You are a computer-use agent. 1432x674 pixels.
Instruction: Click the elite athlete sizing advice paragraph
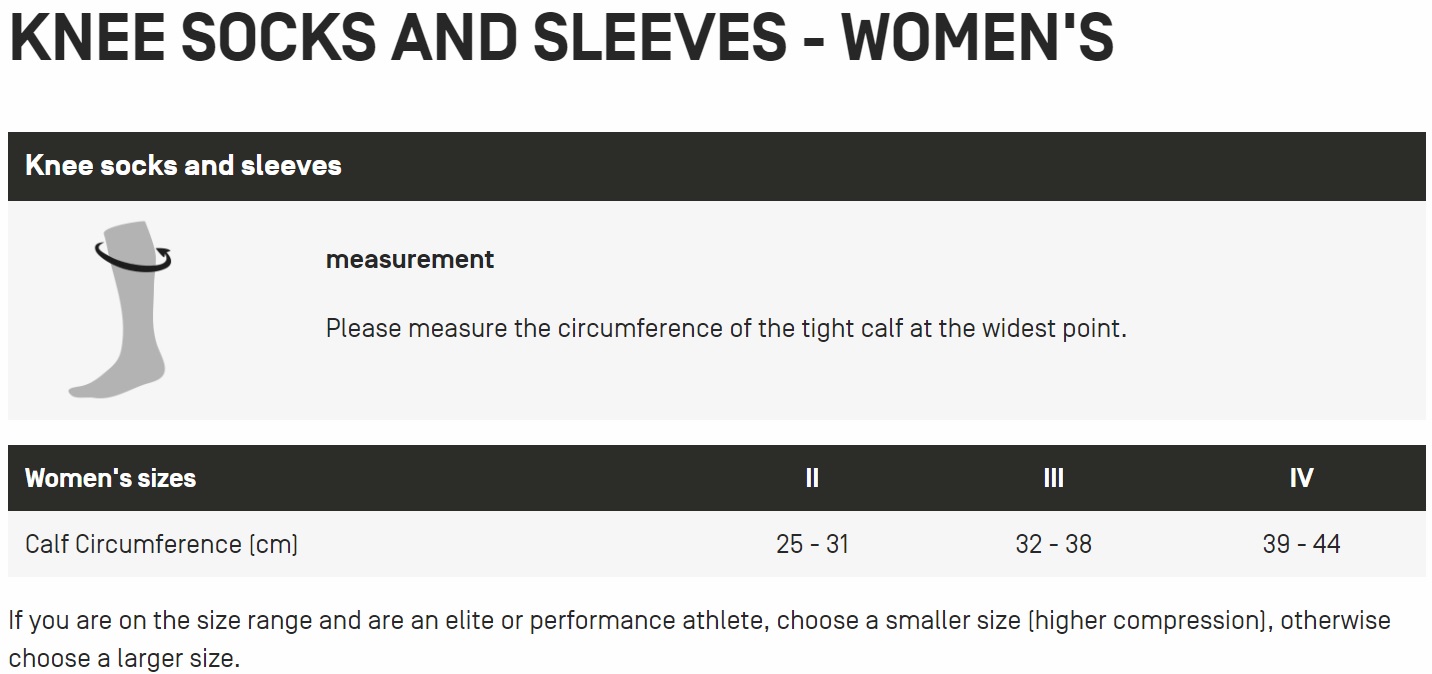click(699, 640)
